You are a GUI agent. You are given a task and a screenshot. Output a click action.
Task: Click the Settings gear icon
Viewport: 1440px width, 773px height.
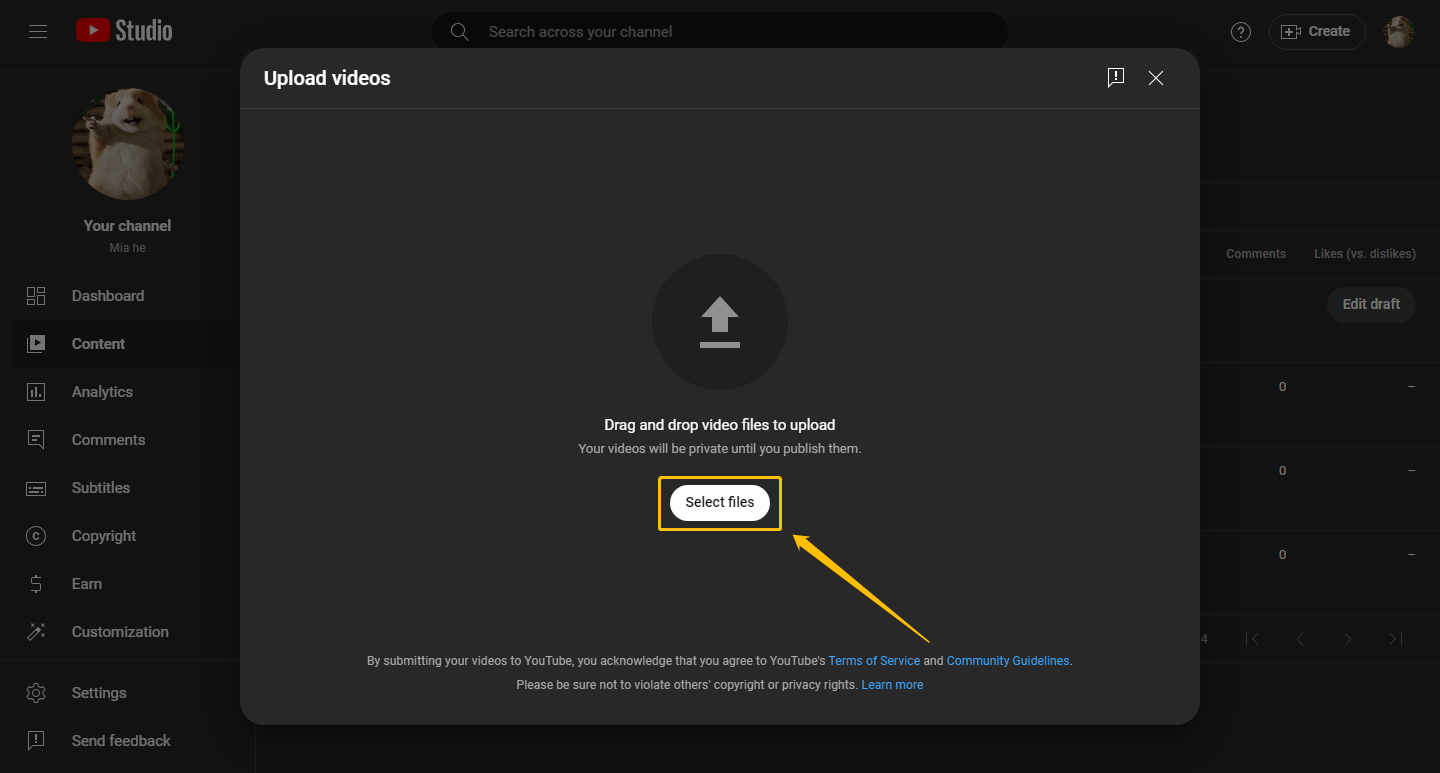click(x=36, y=693)
